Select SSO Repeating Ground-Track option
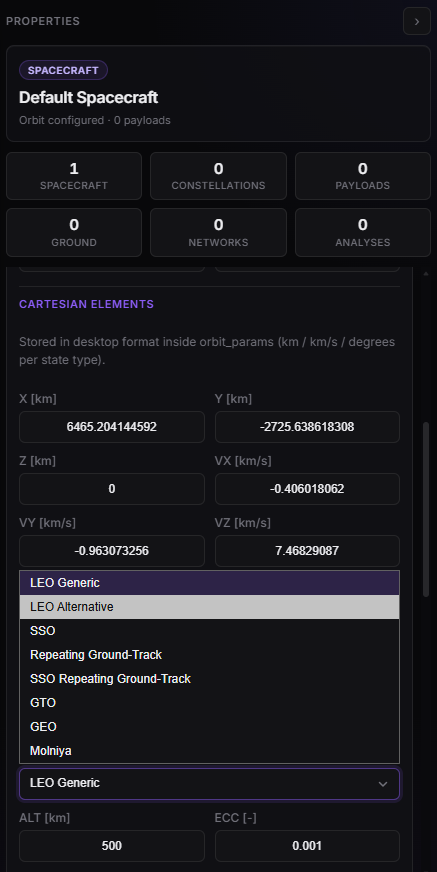Image resolution: width=437 pixels, height=872 pixels. (x=209, y=678)
